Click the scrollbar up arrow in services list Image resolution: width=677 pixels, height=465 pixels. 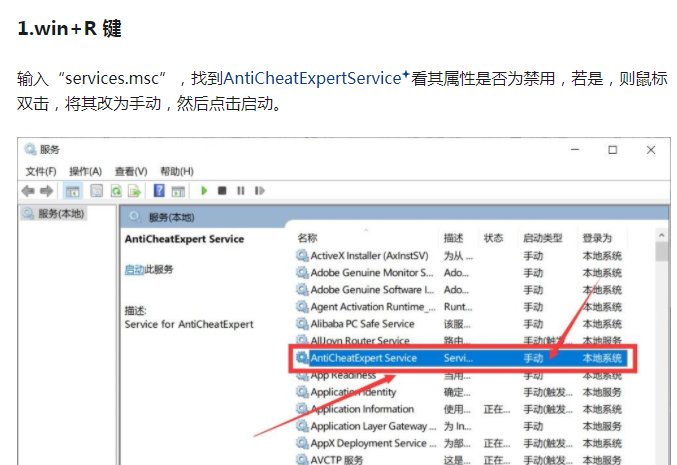coord(661,235)
